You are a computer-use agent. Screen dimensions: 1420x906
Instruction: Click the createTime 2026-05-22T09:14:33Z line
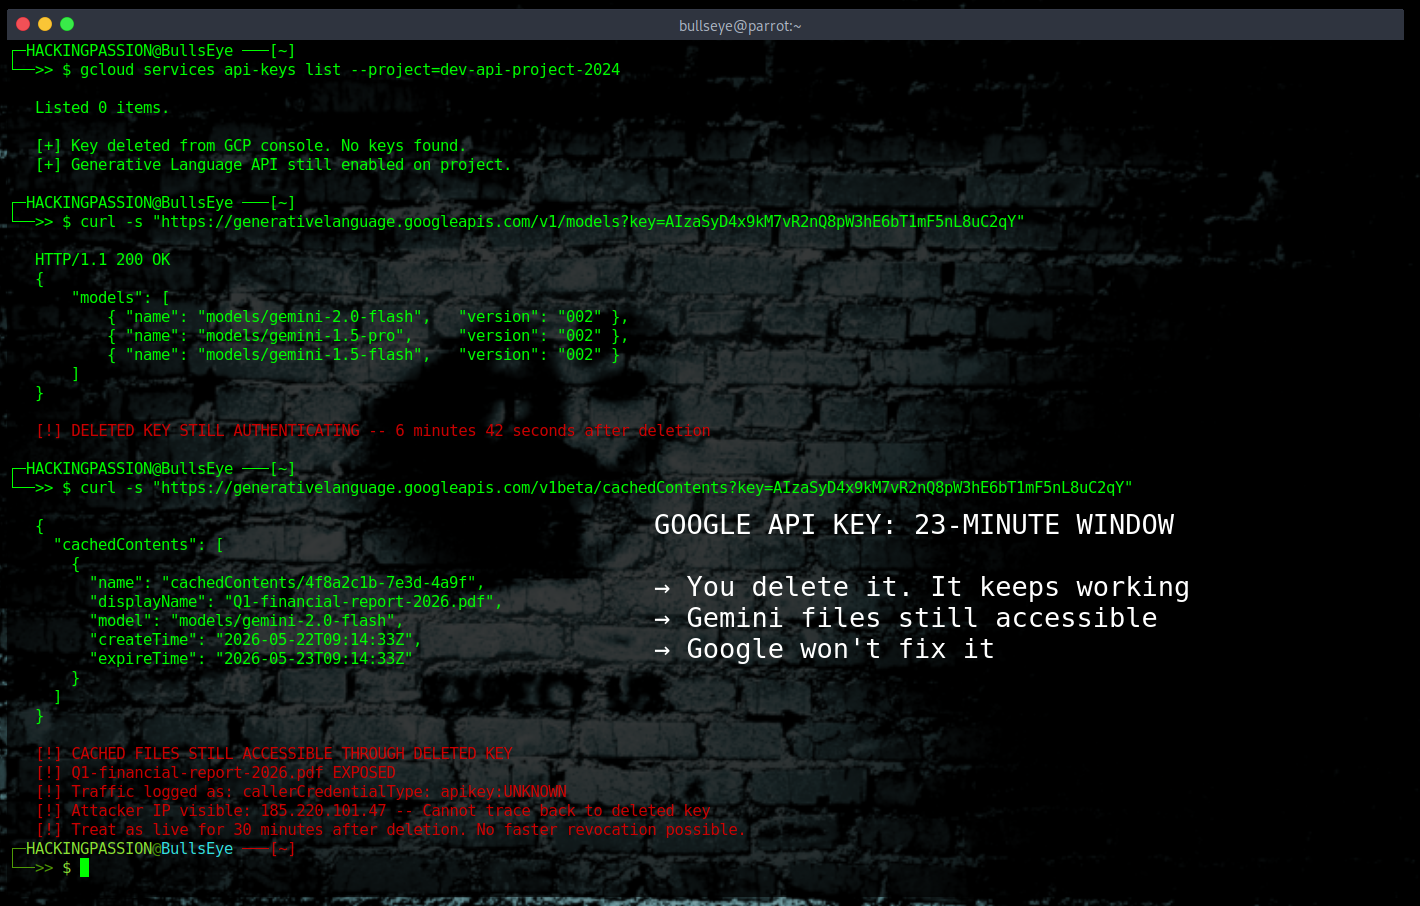(x=255, y=640)
